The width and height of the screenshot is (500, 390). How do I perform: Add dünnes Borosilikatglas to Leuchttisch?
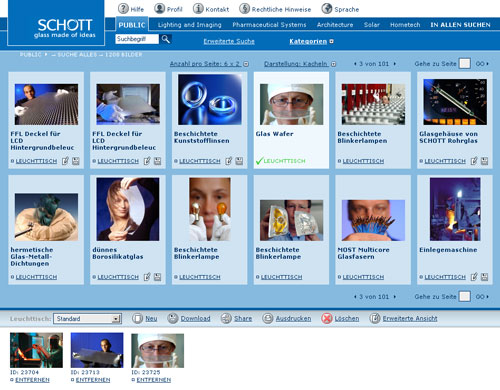pyautogui.click(x=118, y=277)
